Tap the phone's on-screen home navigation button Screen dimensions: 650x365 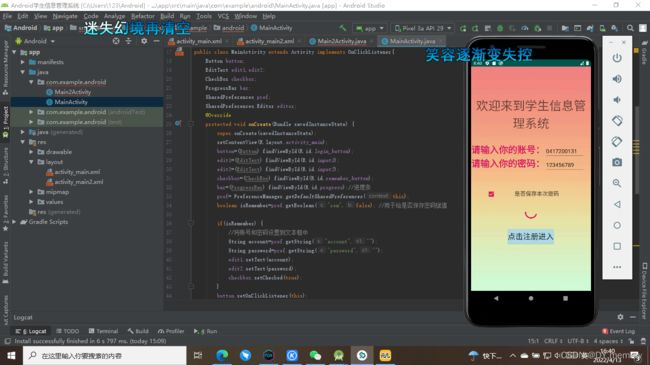[531, 298]
